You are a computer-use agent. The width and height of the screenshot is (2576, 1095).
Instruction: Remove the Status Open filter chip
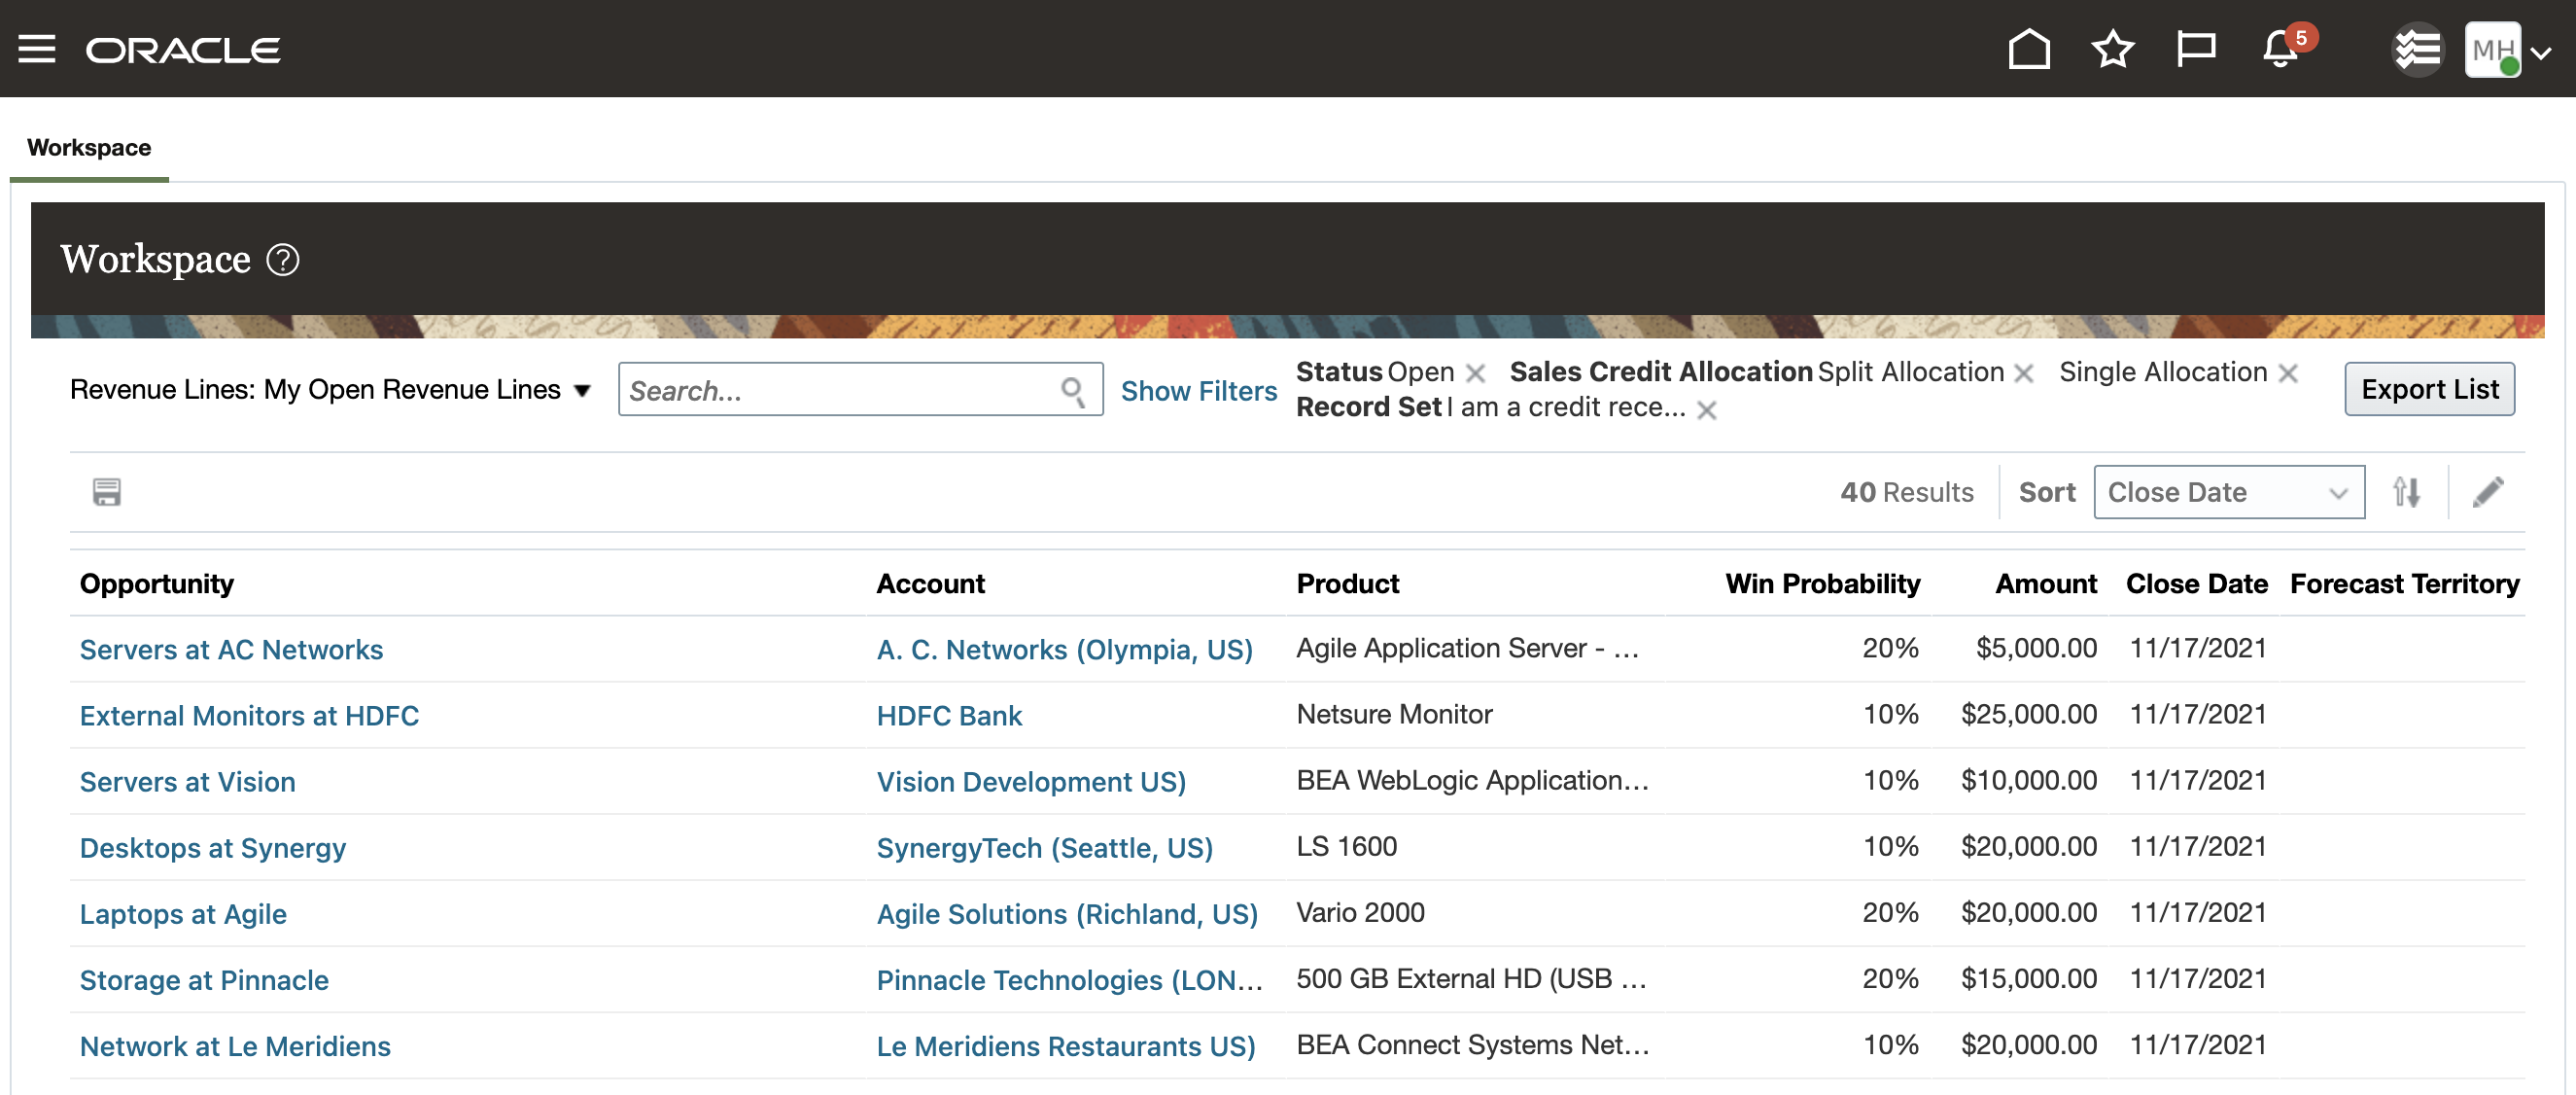pos(1475,373)
